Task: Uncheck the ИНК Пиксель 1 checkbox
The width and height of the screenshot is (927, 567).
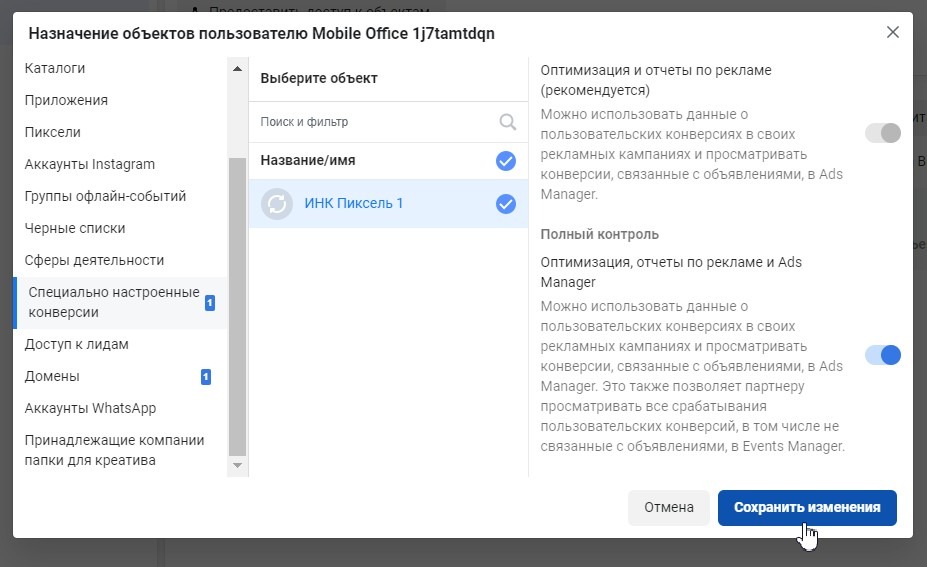Action: [x=506, y=204]
